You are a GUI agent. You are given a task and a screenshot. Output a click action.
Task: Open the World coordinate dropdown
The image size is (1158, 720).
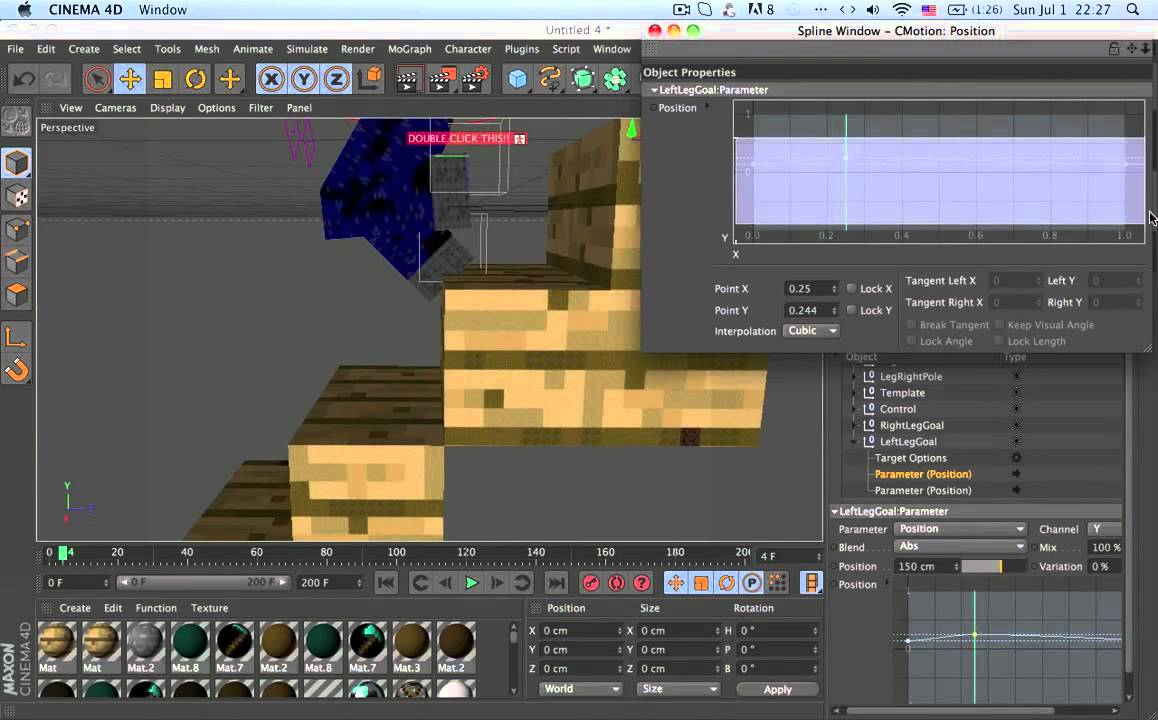coord(580,688)
